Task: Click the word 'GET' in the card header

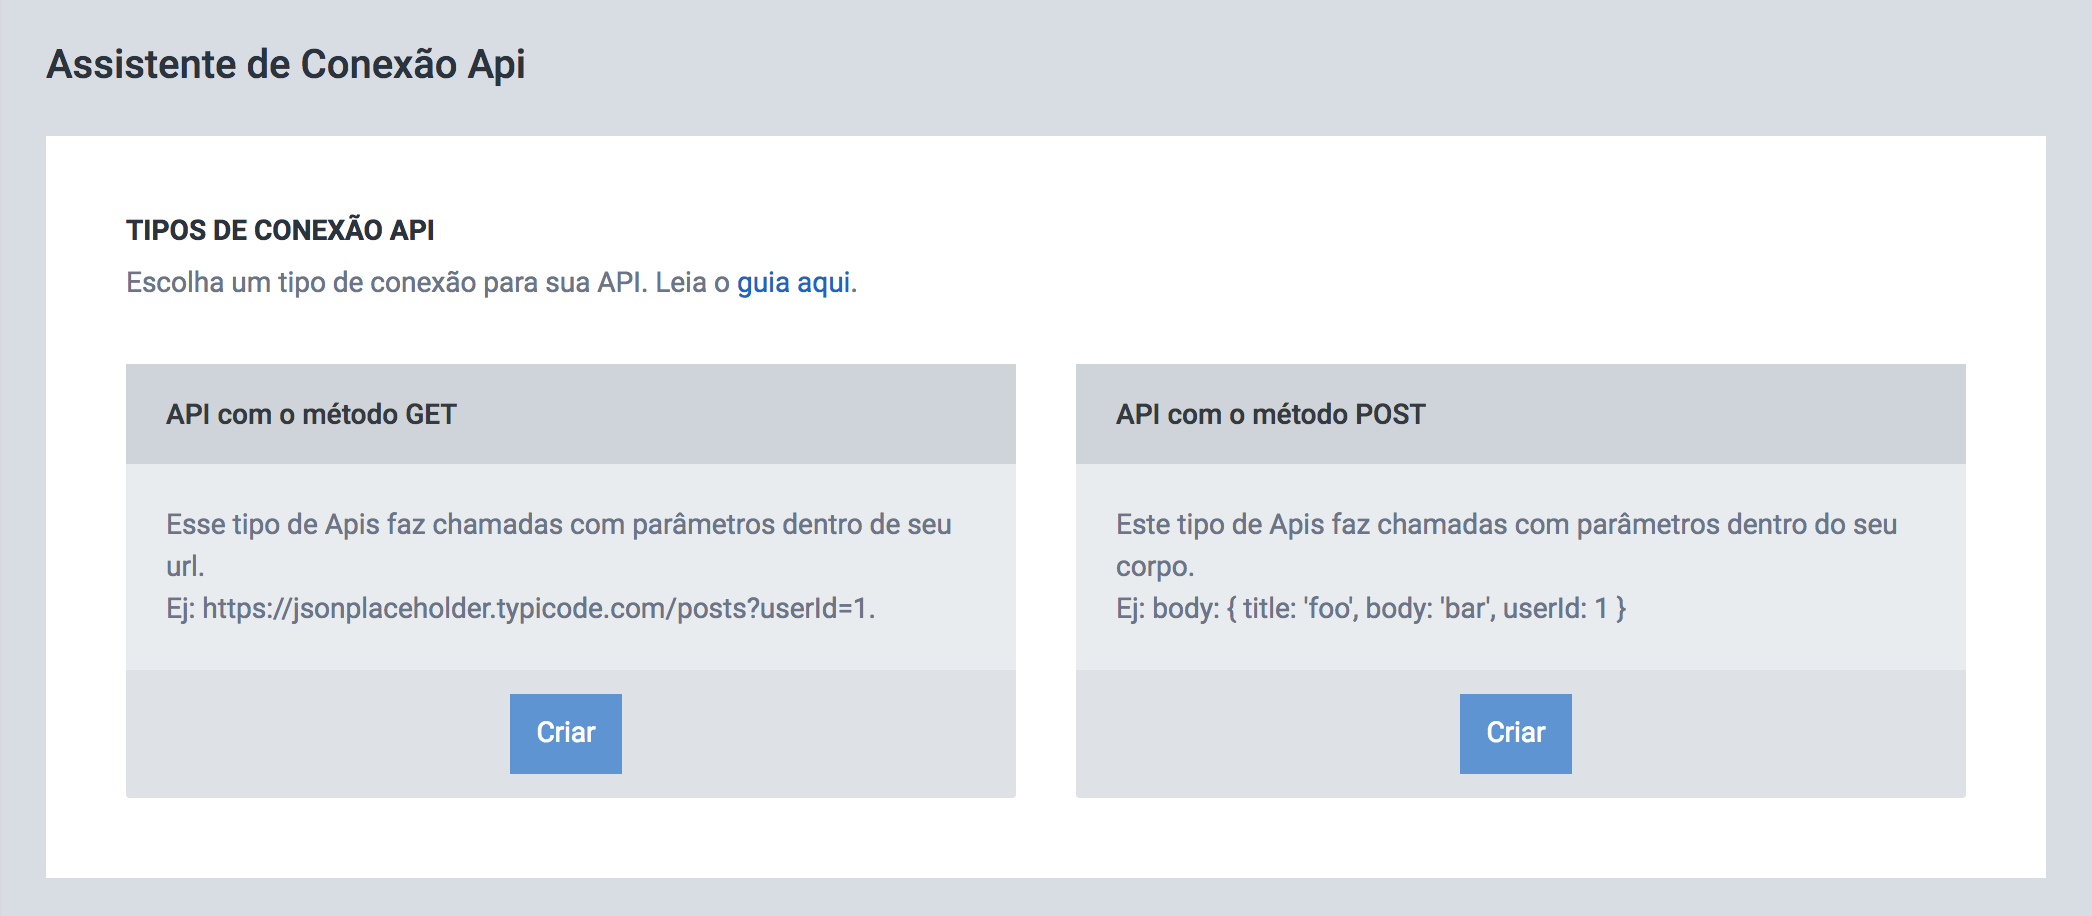Action: (431, 414)
